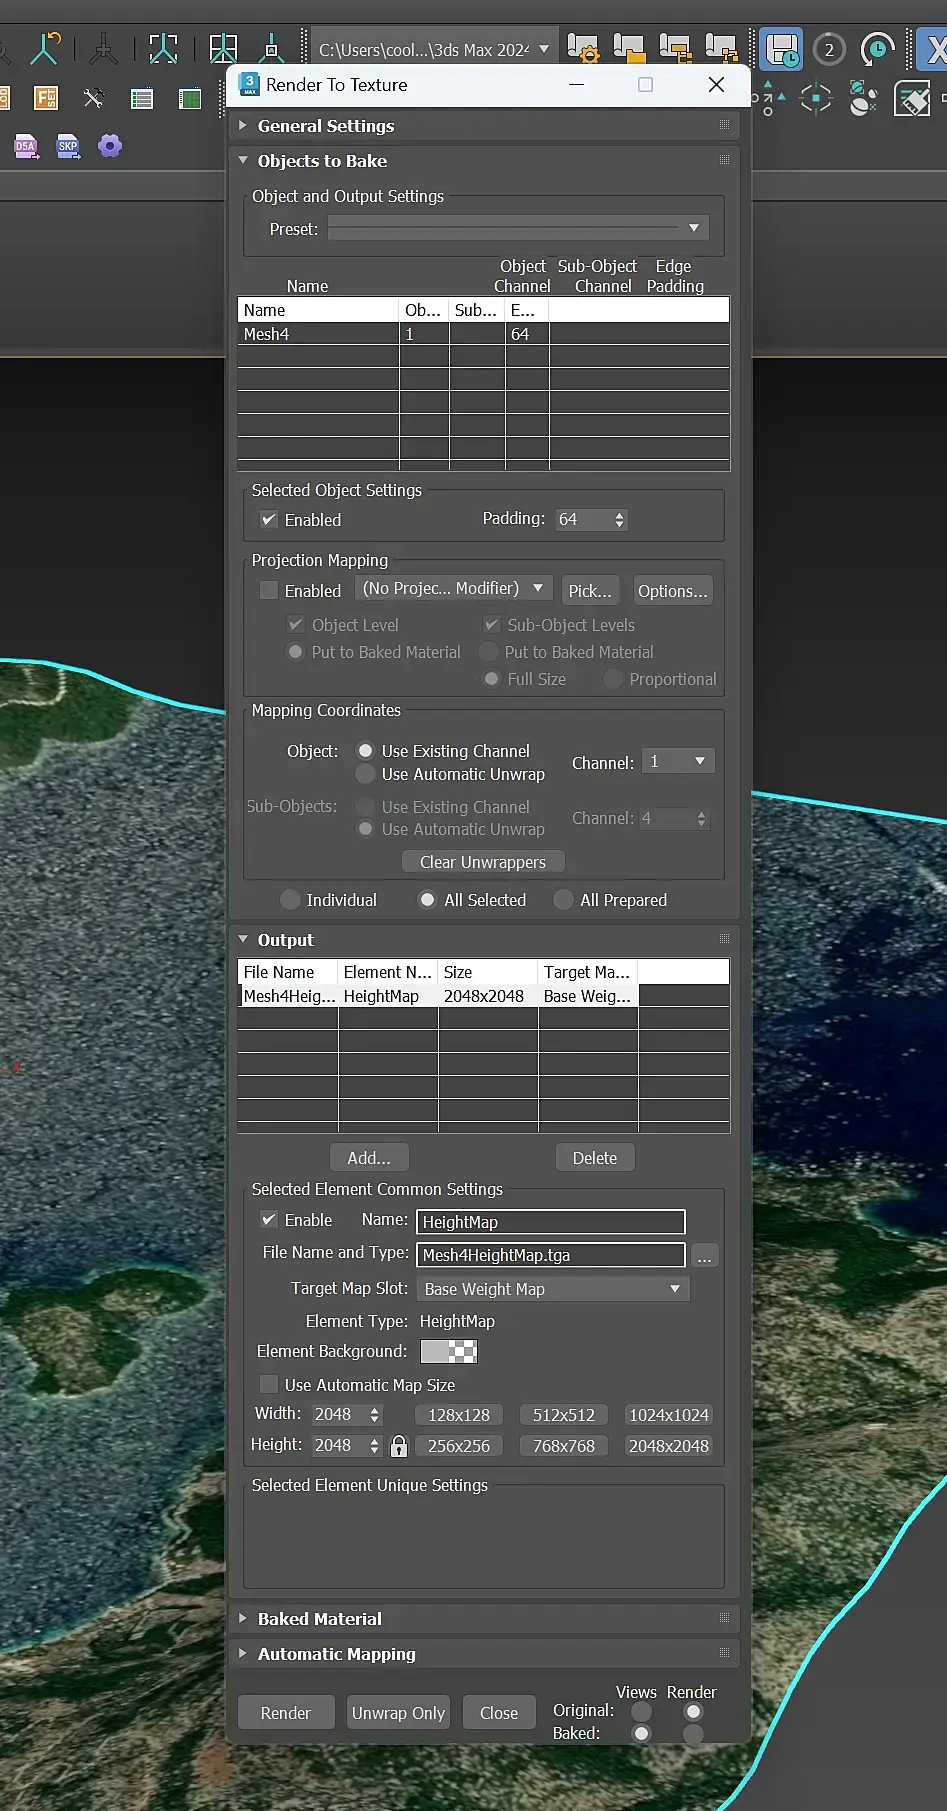
Task: Click the bracketed hierarchy selection icon
Action: pos(163,48)
